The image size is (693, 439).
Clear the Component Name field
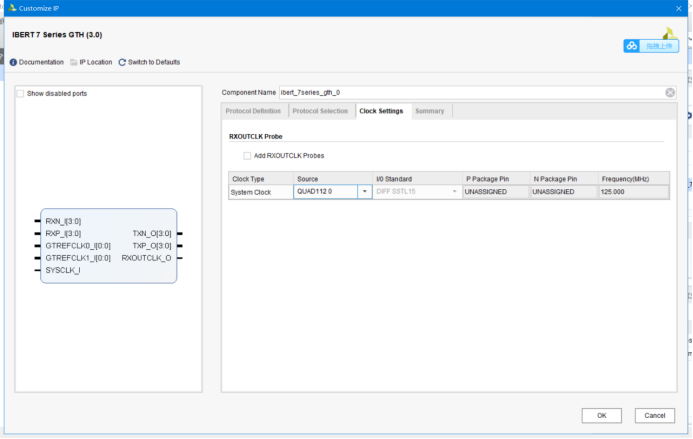tap(670, 92)
